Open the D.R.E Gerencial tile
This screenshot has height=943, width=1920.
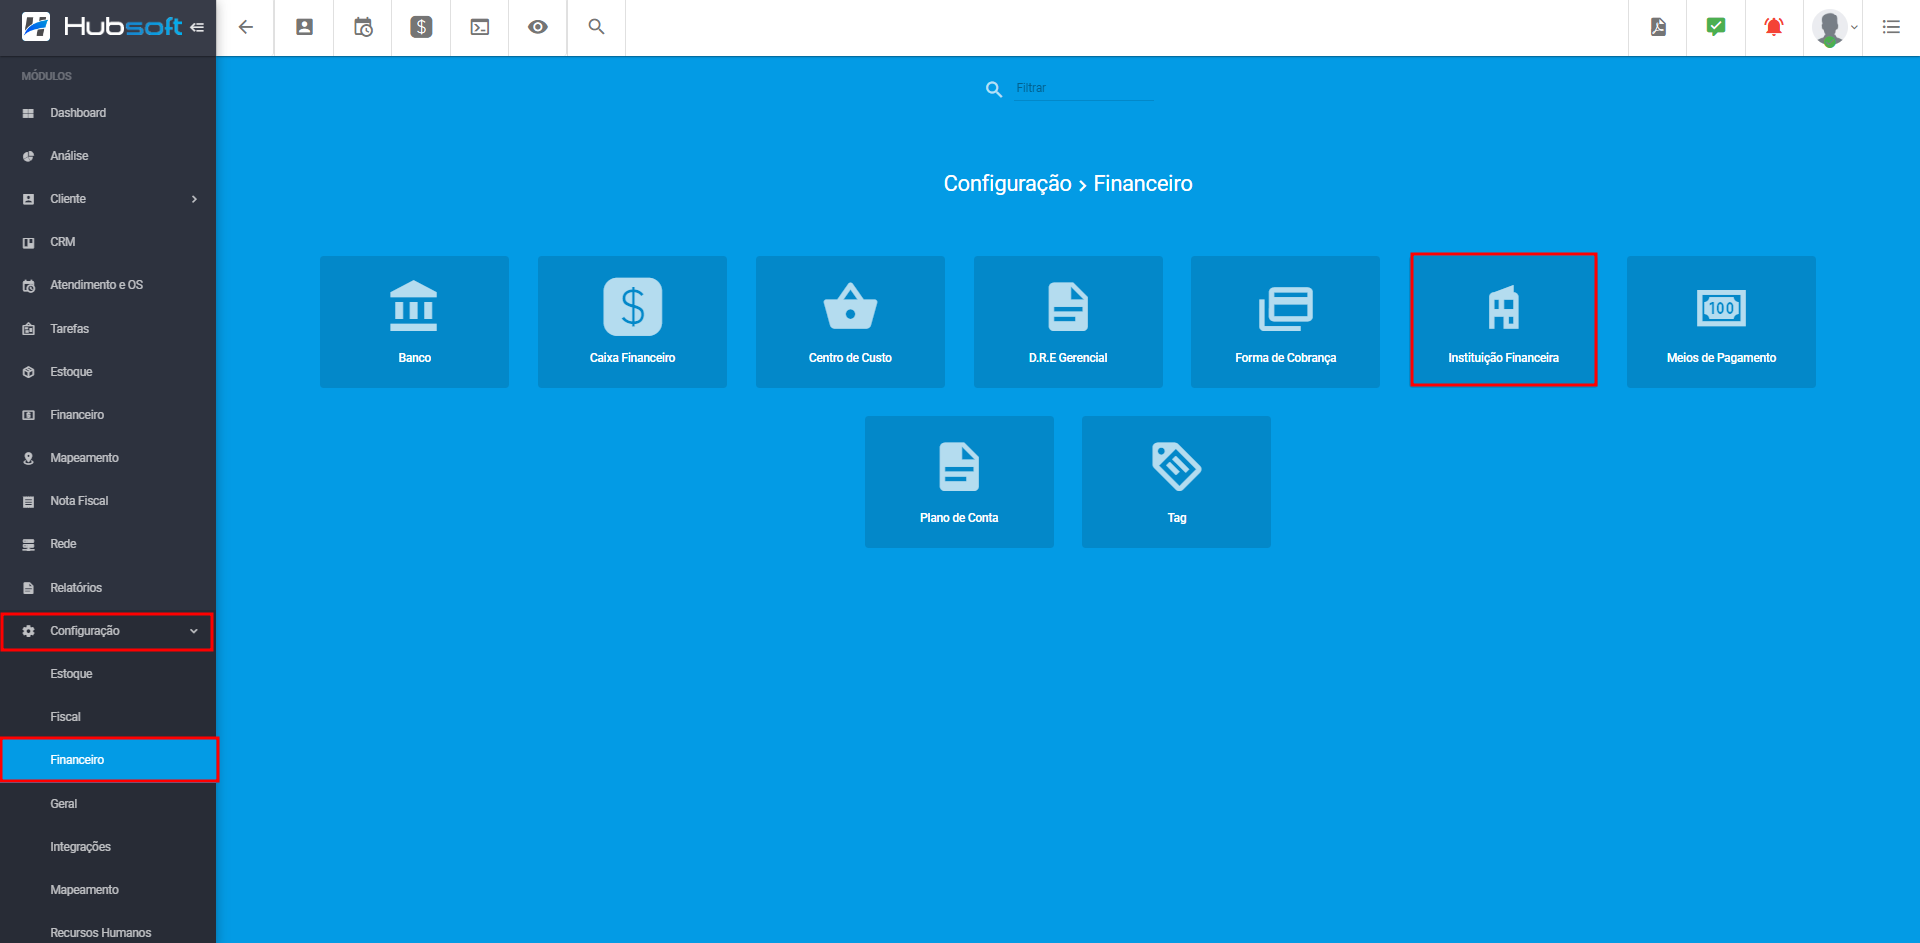pyautogui.click(x=1068, y=322)
